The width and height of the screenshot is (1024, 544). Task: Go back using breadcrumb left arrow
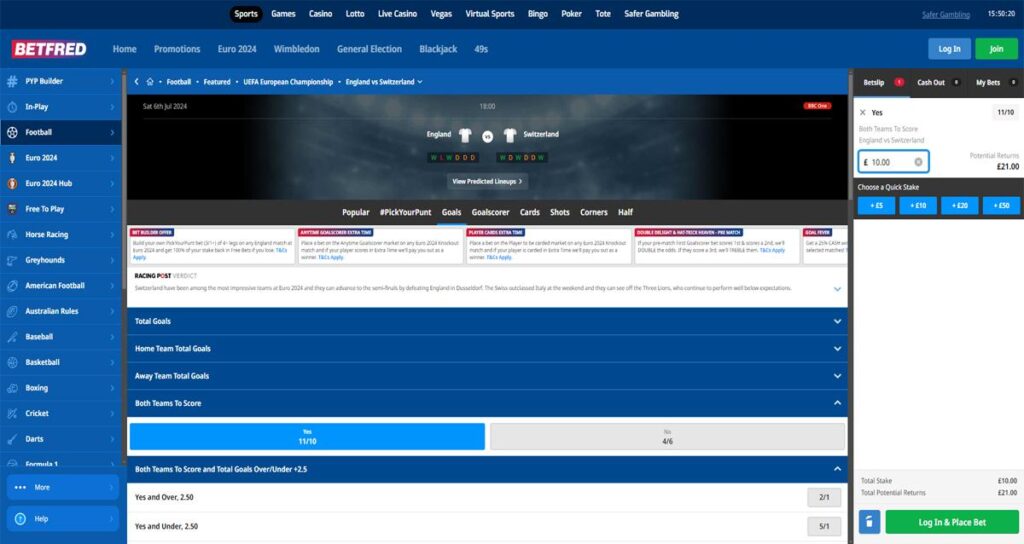pos(136,82)
